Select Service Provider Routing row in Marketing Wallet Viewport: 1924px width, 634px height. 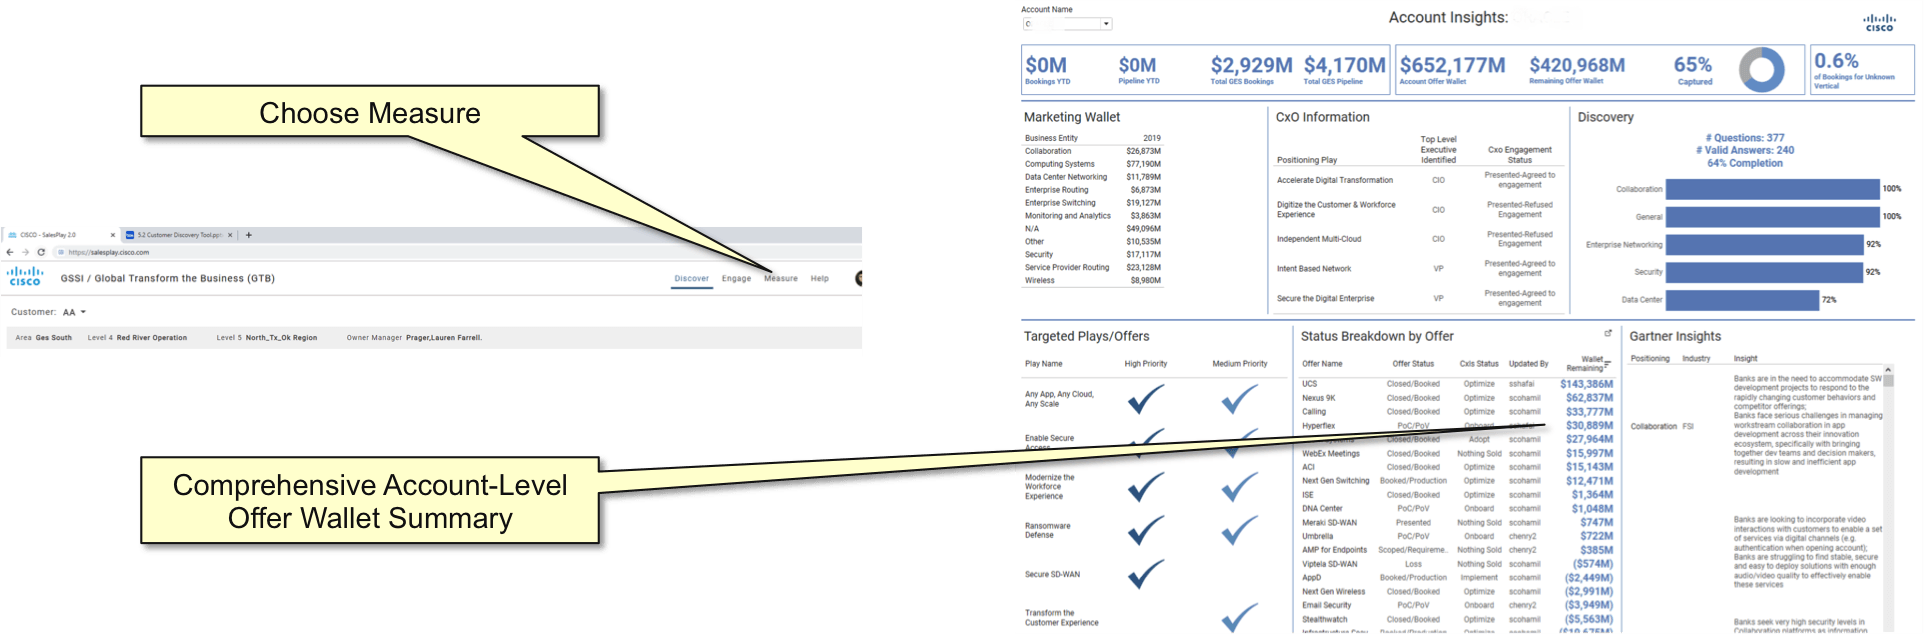pos(1092,268)
